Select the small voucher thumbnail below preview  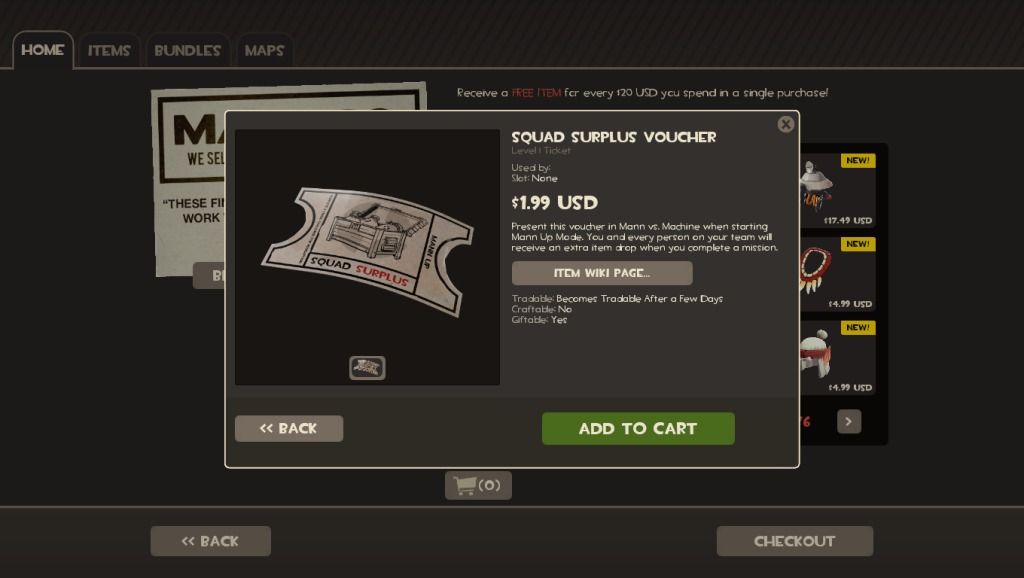coord(367,368)
